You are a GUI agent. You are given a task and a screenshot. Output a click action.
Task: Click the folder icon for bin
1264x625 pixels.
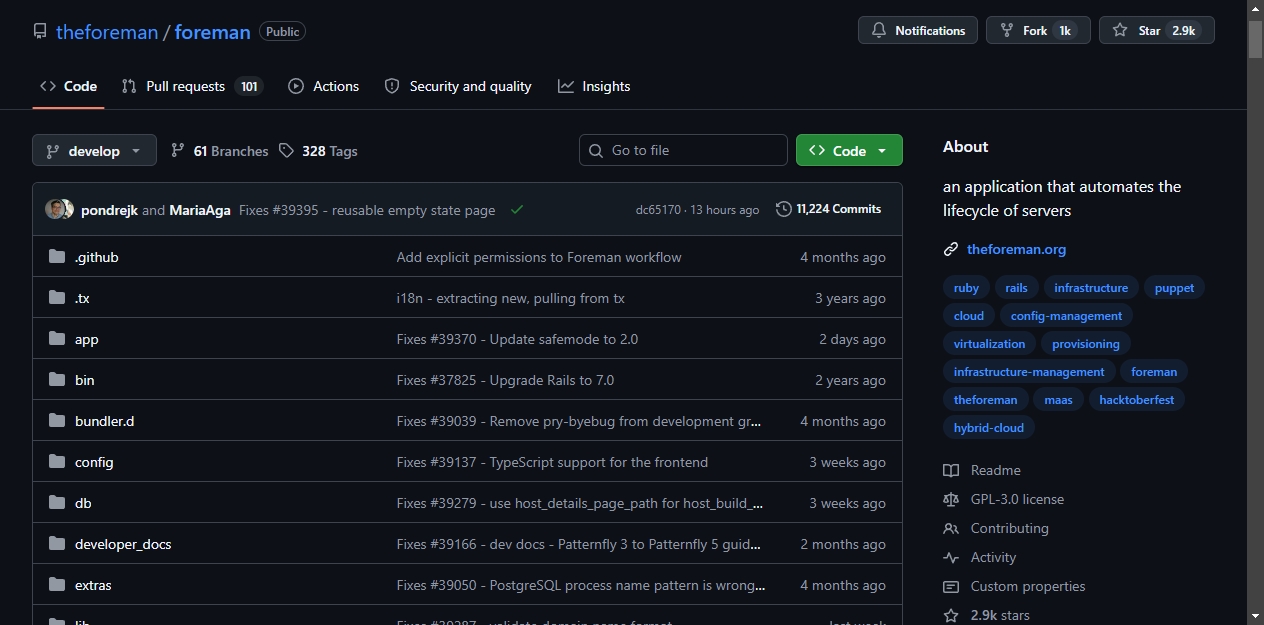pyautogui.click(x=57, y=380)
